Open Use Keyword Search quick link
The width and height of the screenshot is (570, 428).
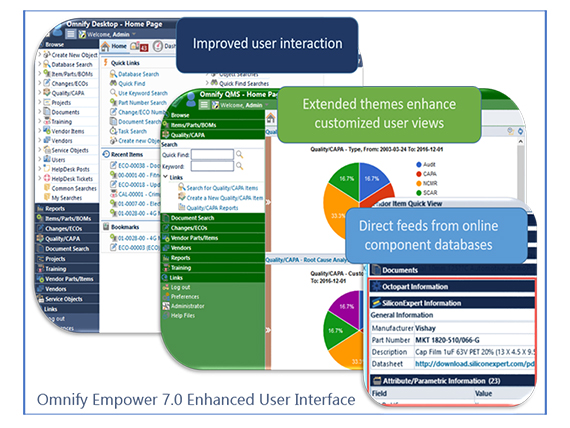point(143,93)
